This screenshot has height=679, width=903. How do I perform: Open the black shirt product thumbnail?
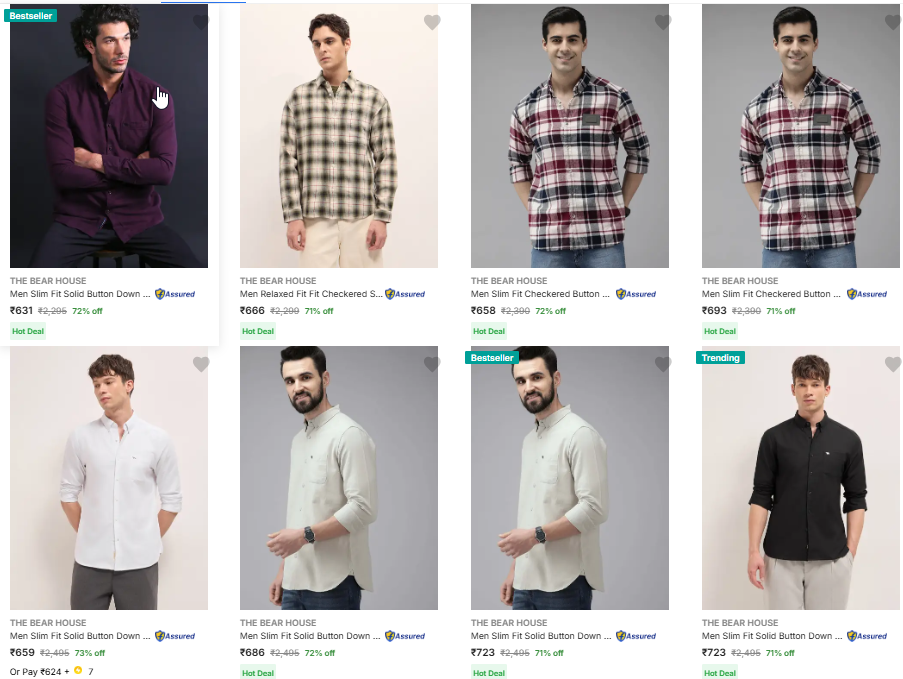click(x=801, y=478)
